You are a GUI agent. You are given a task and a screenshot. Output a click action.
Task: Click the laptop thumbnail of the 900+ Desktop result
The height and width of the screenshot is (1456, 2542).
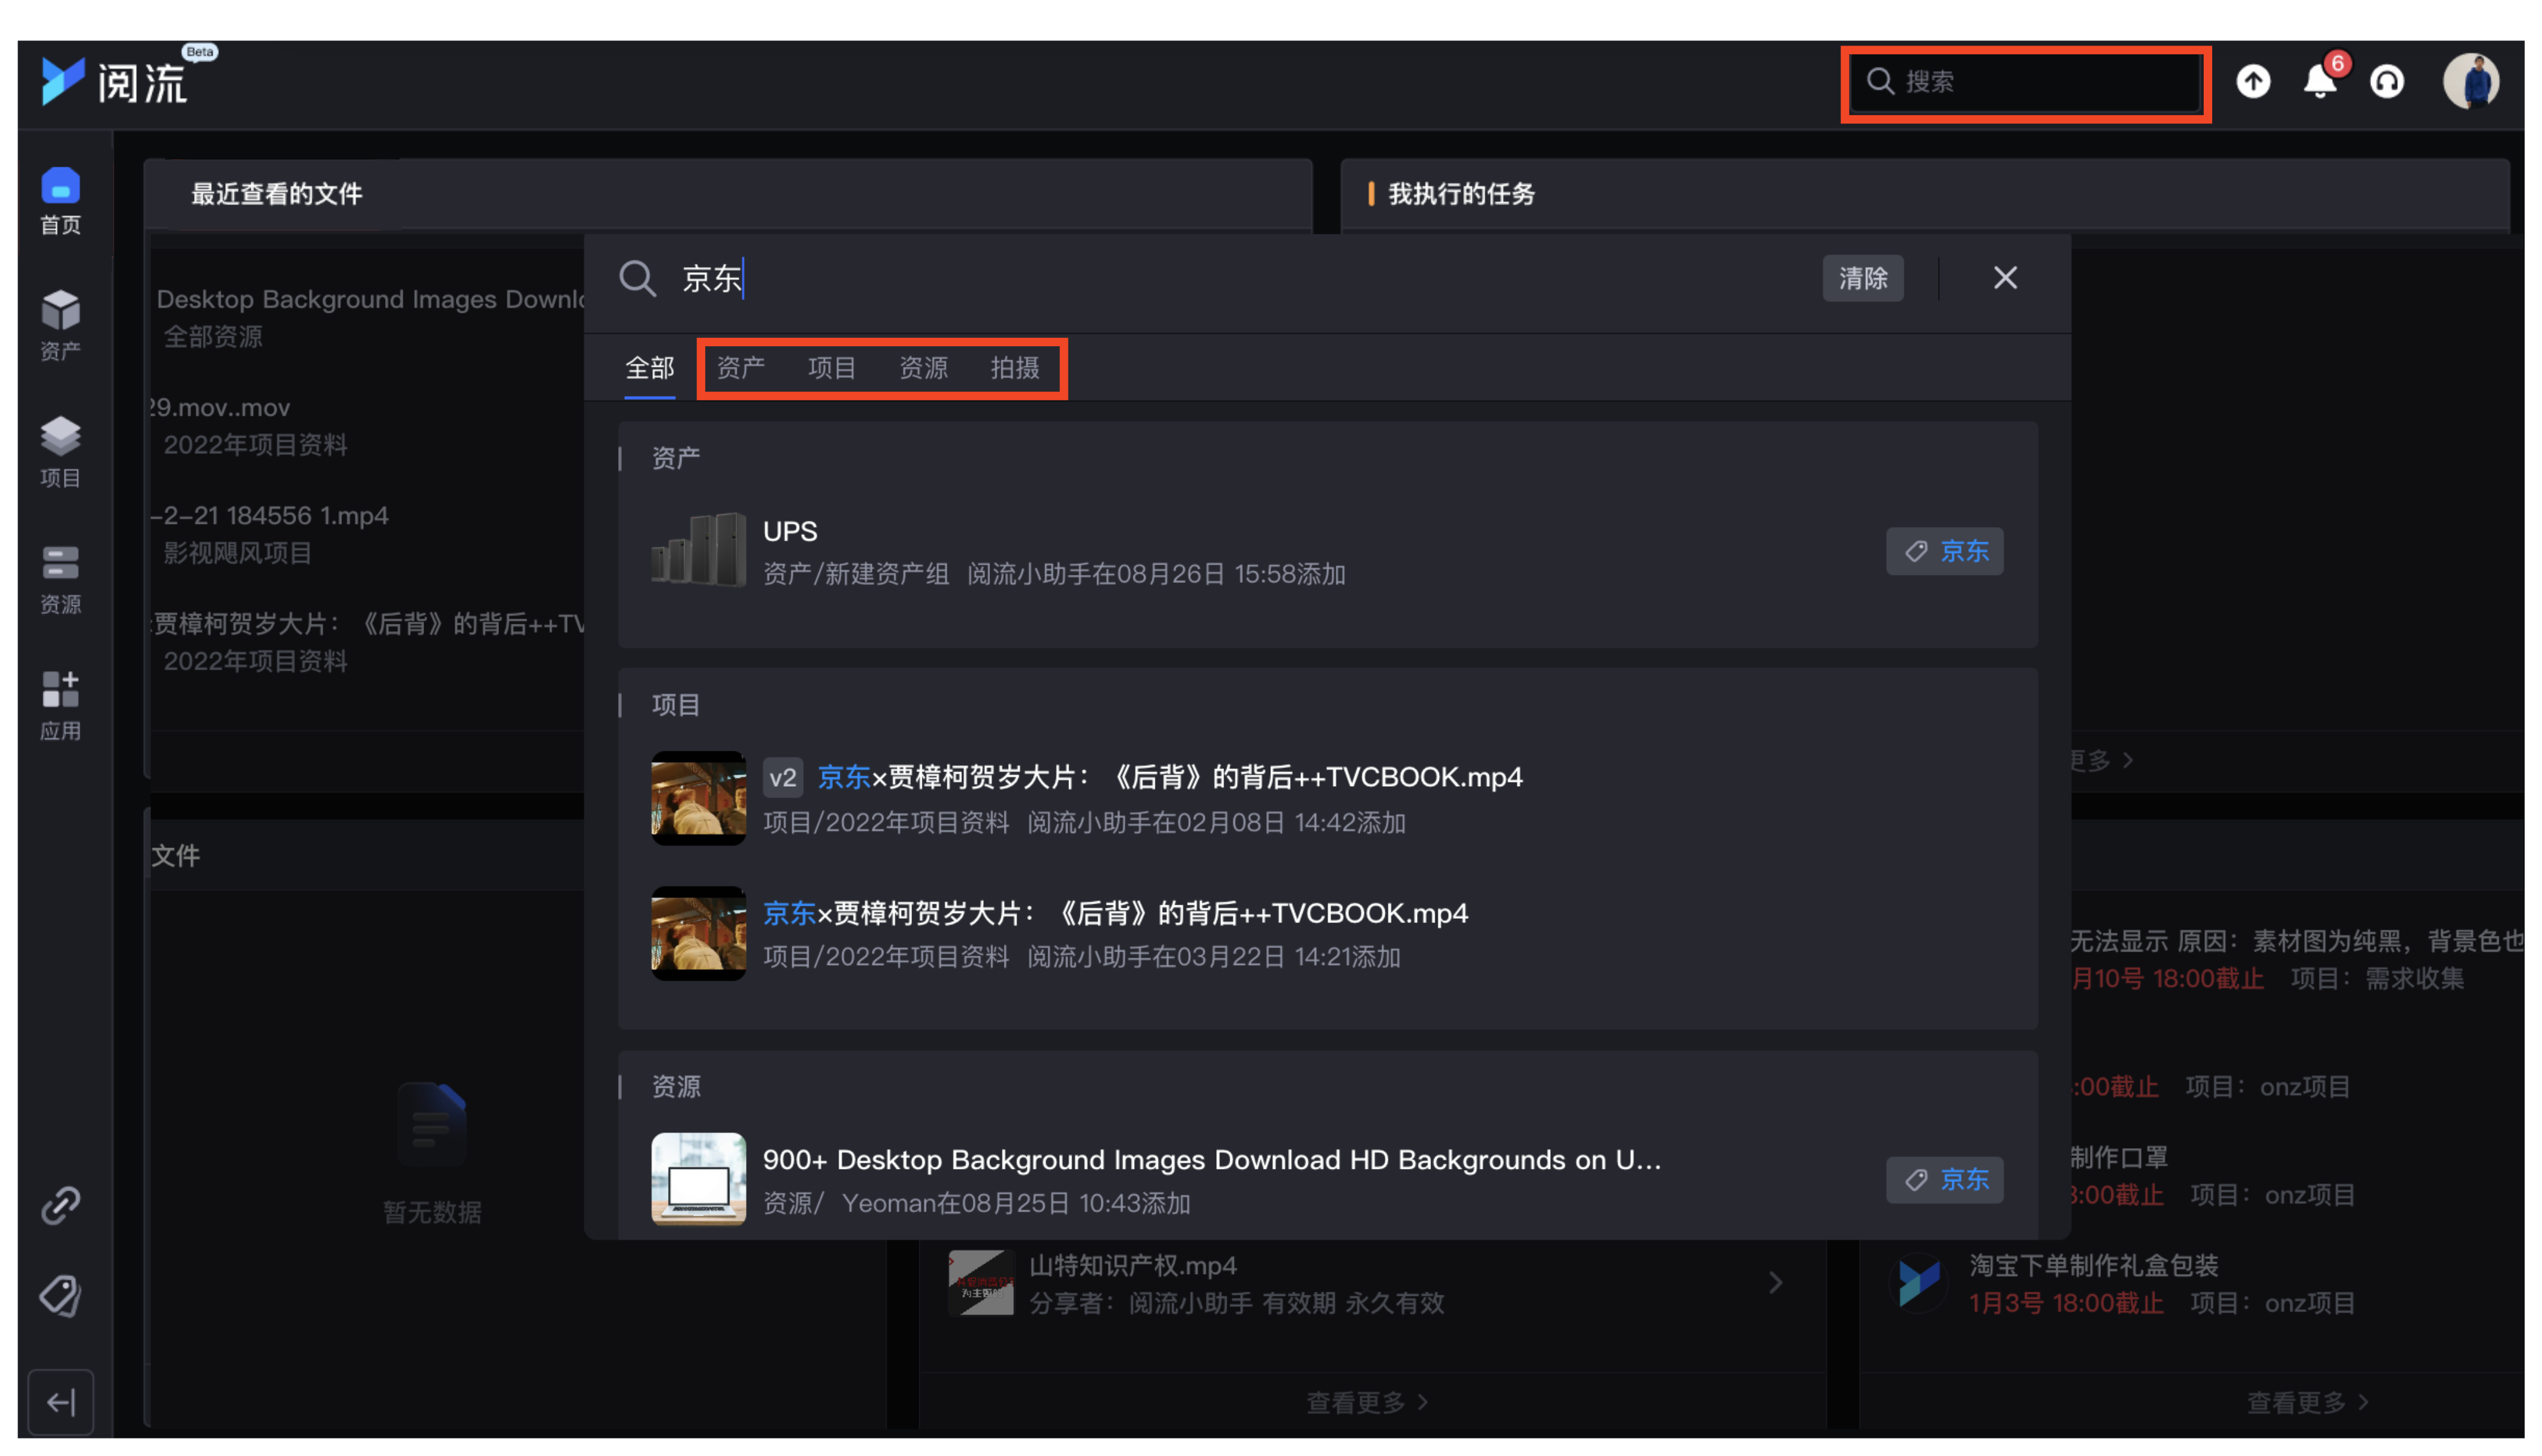point(698,1179)
